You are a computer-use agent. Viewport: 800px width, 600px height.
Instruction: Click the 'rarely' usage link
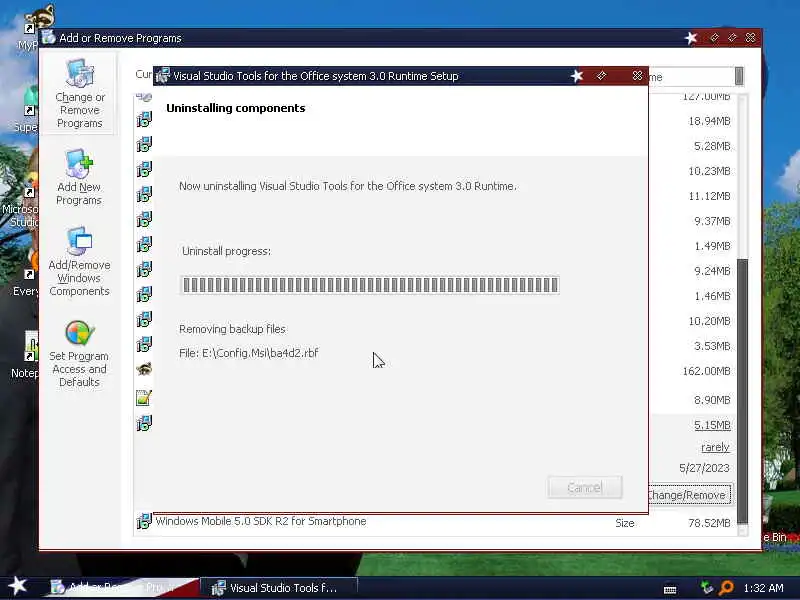[x=715, y=447]
